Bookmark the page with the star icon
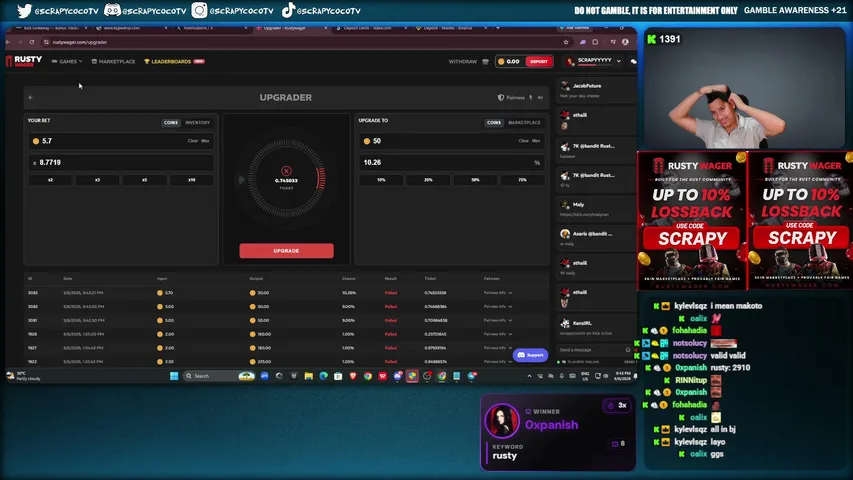Viewport: 853px width, 480px height. [566, 42]
